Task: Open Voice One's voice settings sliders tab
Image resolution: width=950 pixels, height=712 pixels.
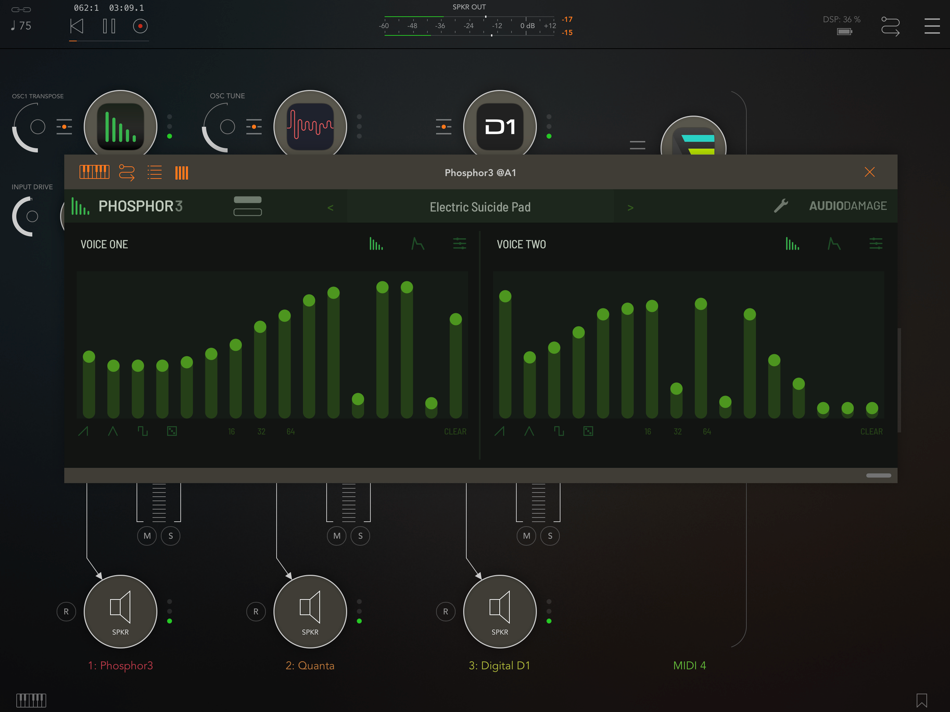Action: point(458,243)
